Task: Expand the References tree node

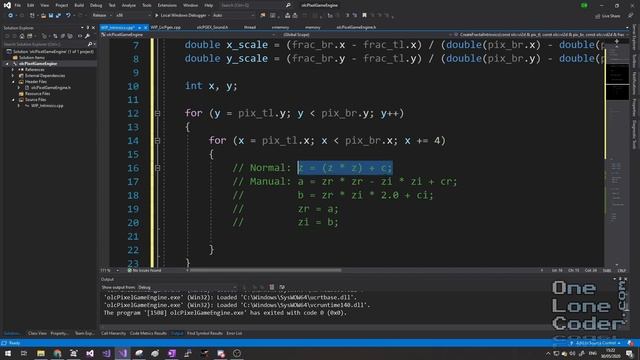Action: (13, 70)
